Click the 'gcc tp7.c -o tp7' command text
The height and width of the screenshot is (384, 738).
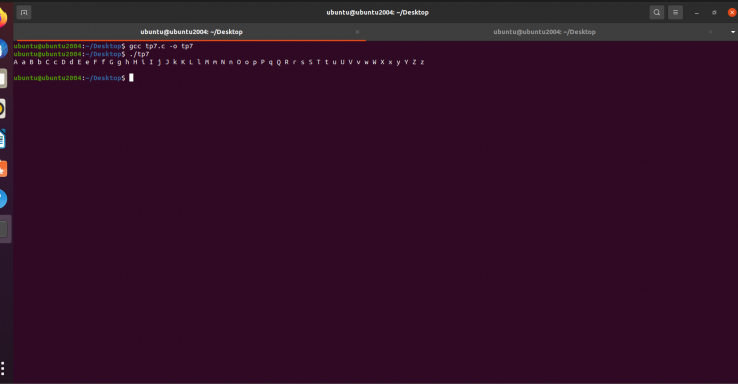click(x=161, y=46)
